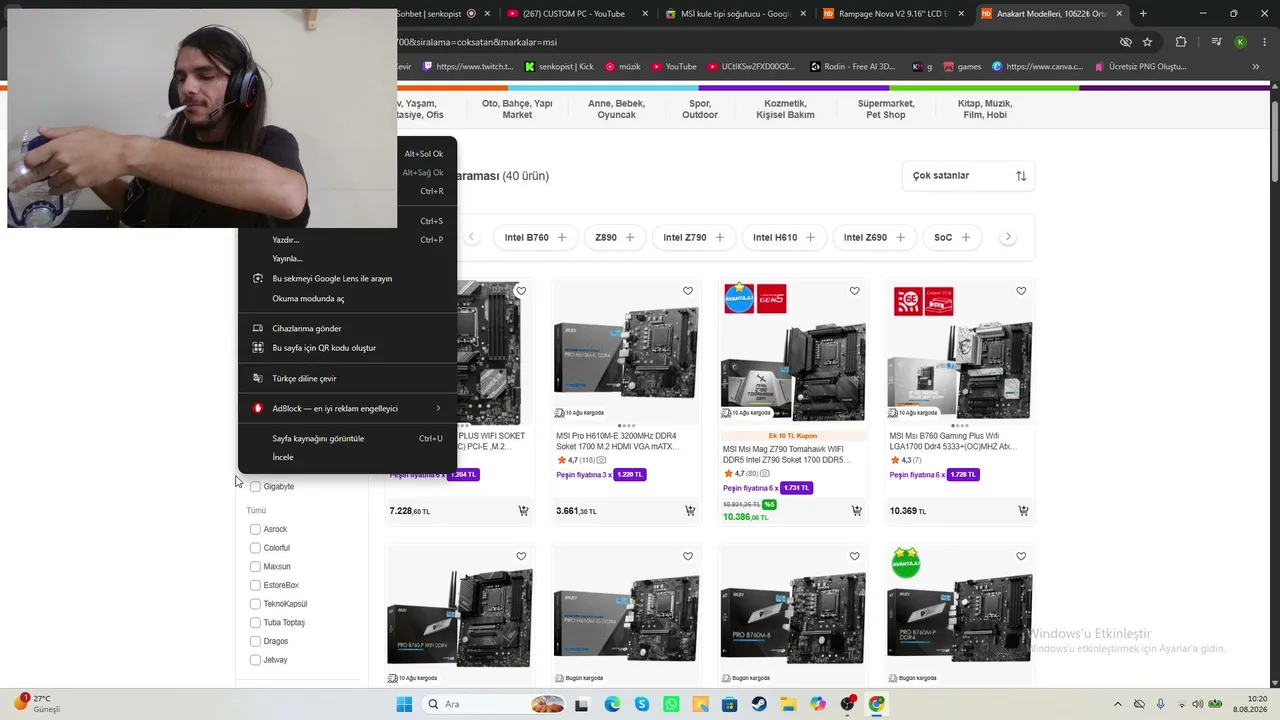Image resolution: width=1280 pixels, height=720 pixels.
Task: Choose Okuma modunda aç menu entry
Action: (347, 298)
